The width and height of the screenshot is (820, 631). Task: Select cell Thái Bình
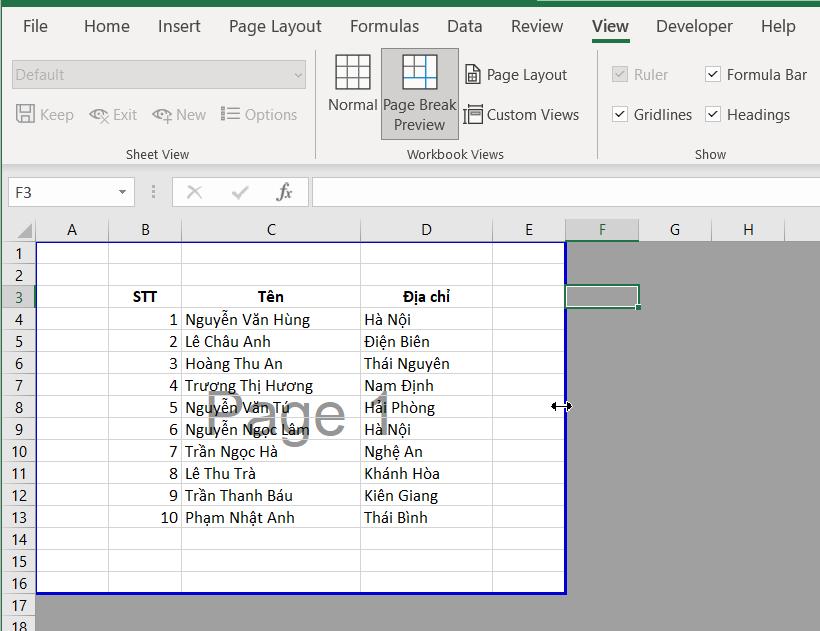tap(426, 518)
